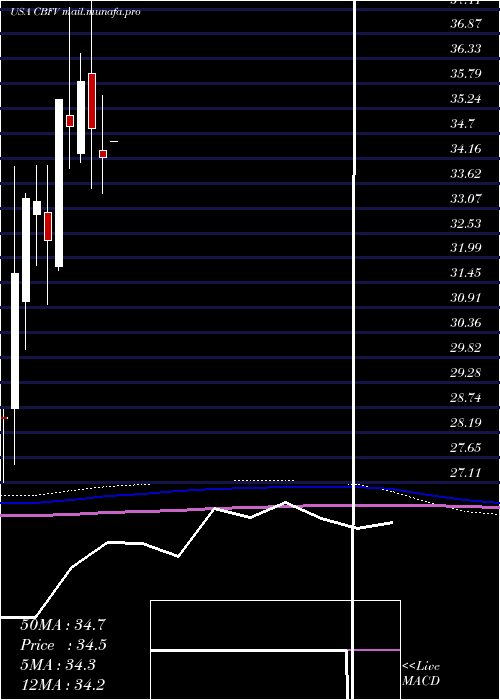
Task: Click the 31.99 price axis label
Action: [x=466, y=247]
